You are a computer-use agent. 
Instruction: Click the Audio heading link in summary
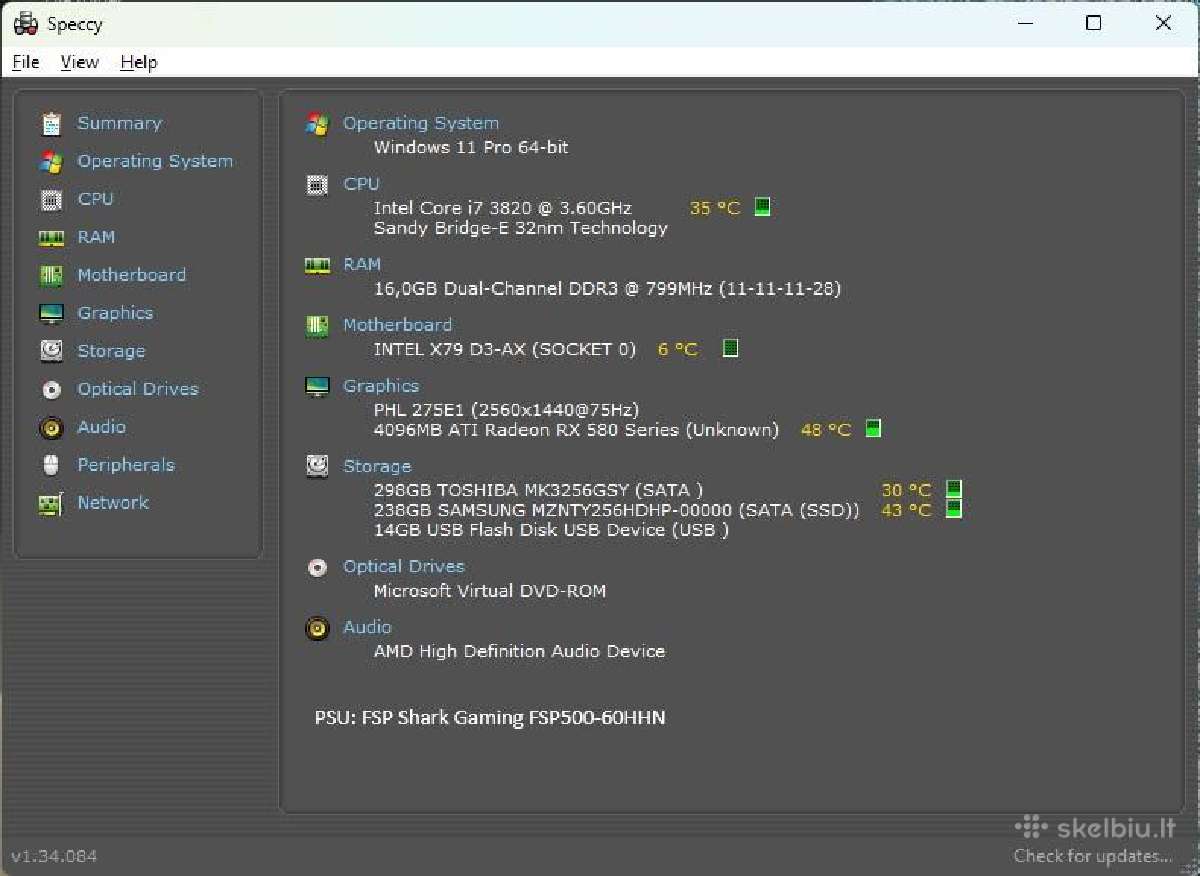[x=367, y=627]
